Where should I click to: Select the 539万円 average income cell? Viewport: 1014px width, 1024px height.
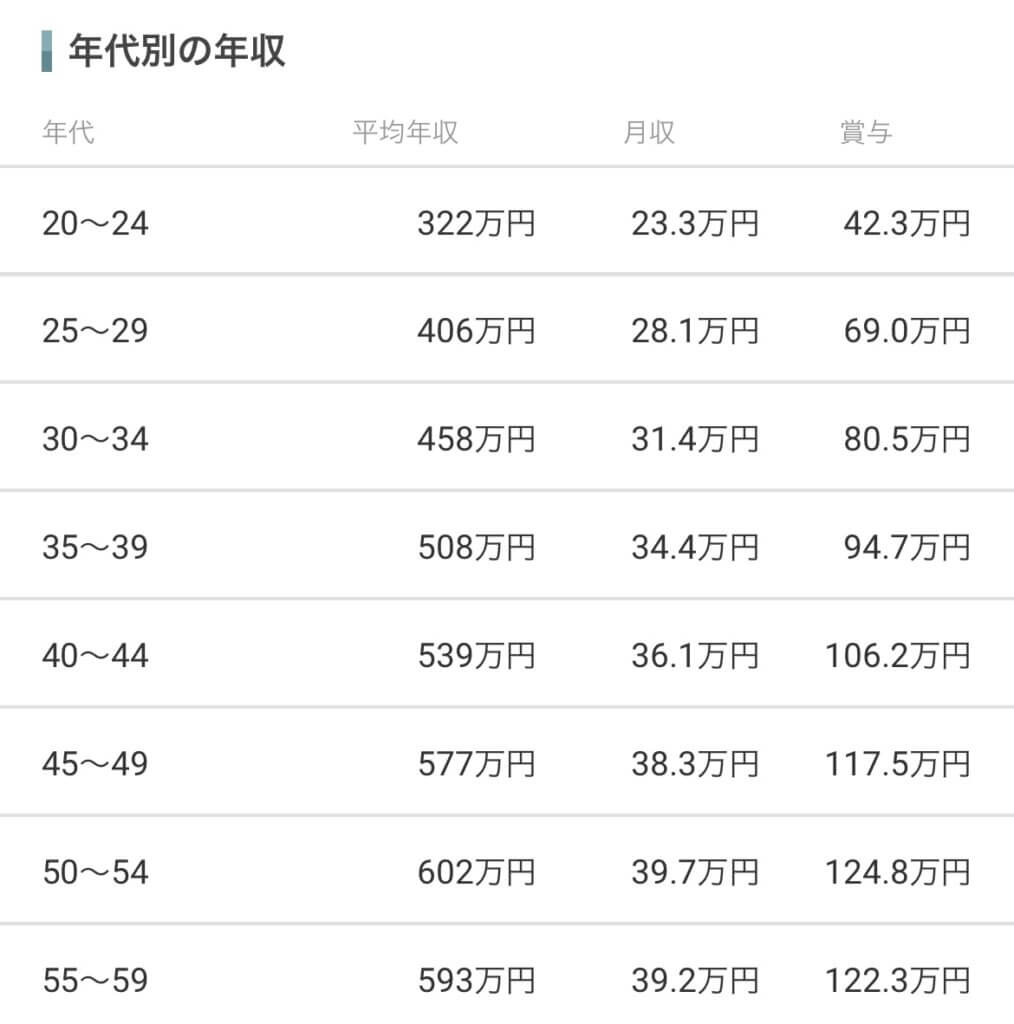click(476, 656)
